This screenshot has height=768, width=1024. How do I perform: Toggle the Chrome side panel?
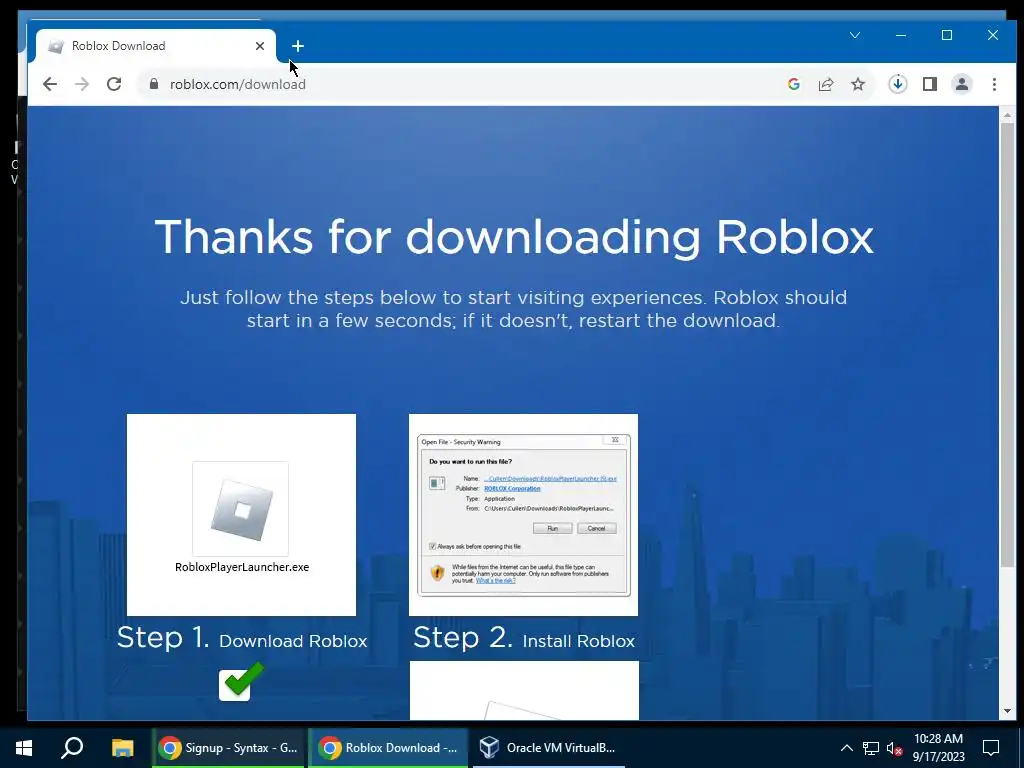(930, 84)
